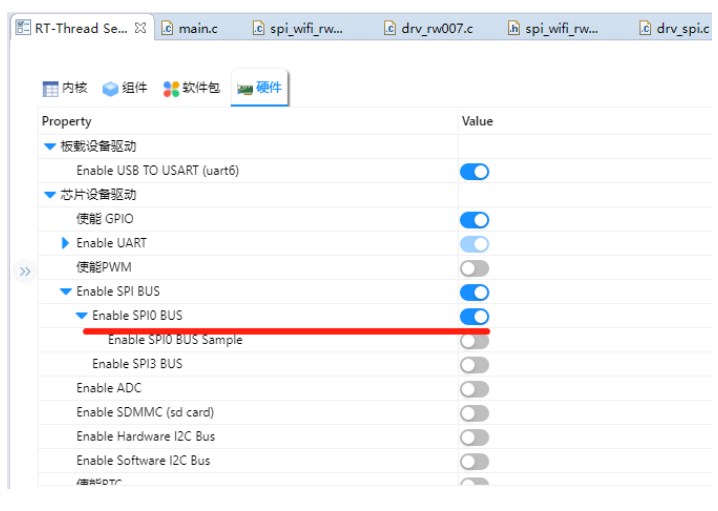
Task: Turn on Enable SDMMC (sd card) switch
Action: [474, 413]
